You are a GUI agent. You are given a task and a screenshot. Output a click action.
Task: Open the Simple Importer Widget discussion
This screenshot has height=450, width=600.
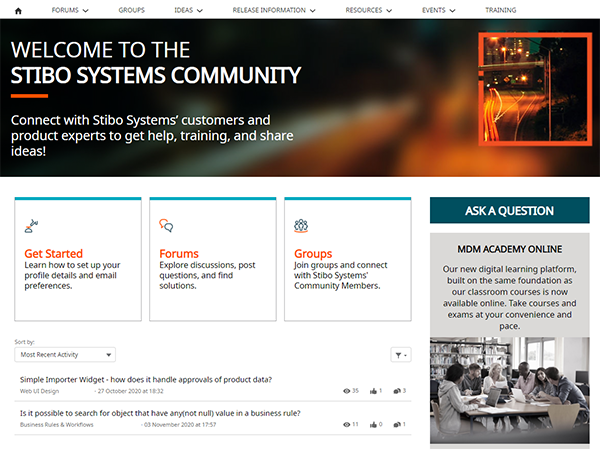pos(146,380)
